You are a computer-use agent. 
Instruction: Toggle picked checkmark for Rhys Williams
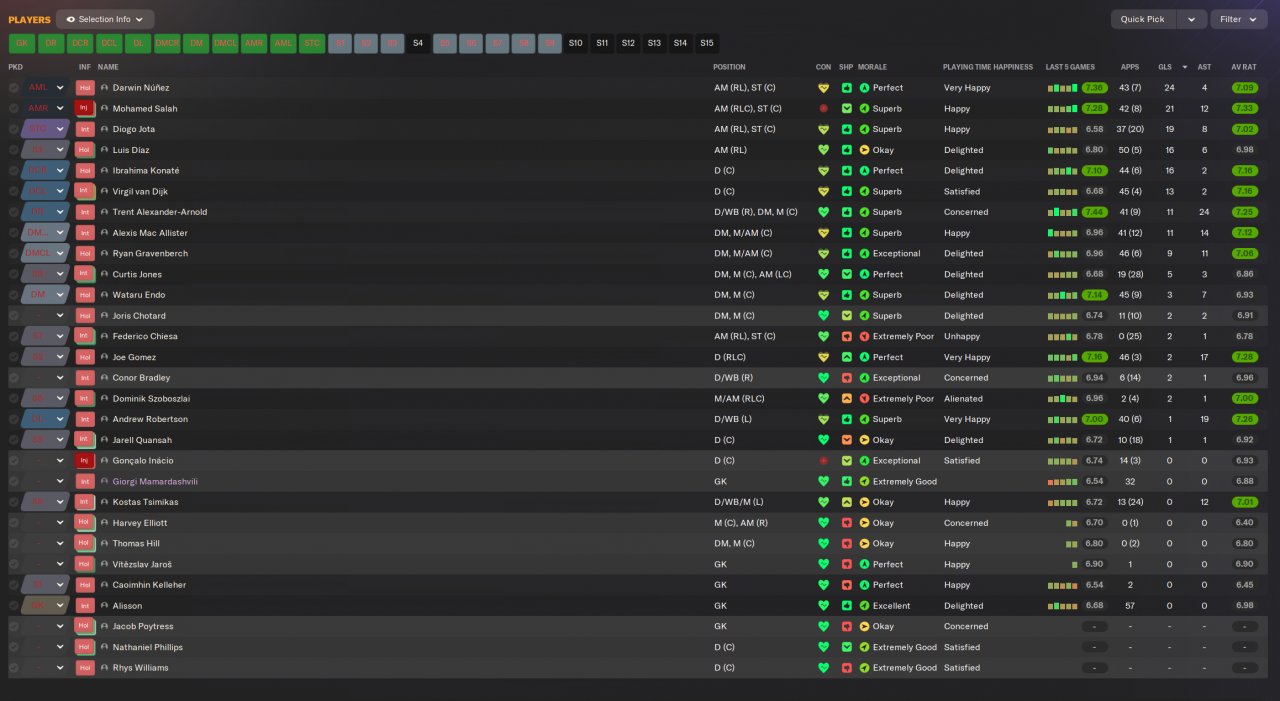(x=14, y=668)
